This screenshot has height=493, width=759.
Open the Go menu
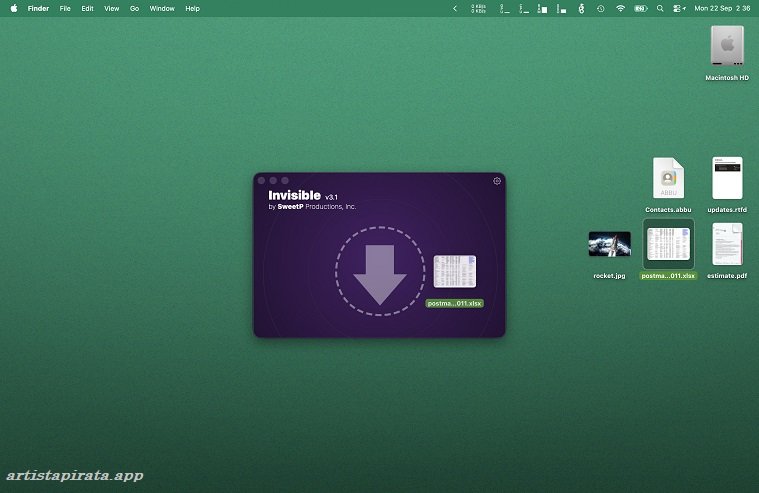(134, 8)
